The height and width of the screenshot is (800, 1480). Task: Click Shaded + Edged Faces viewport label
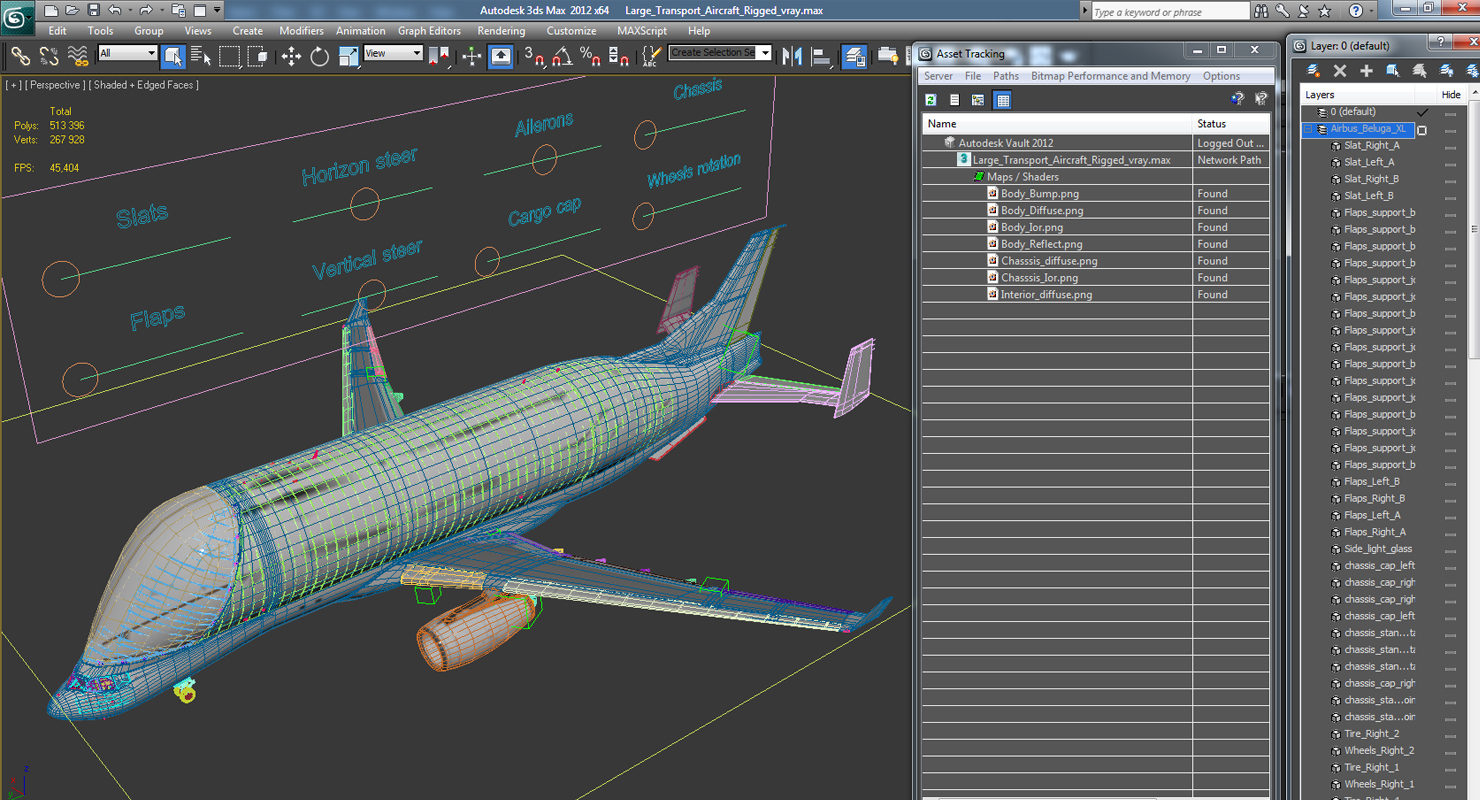144,85
